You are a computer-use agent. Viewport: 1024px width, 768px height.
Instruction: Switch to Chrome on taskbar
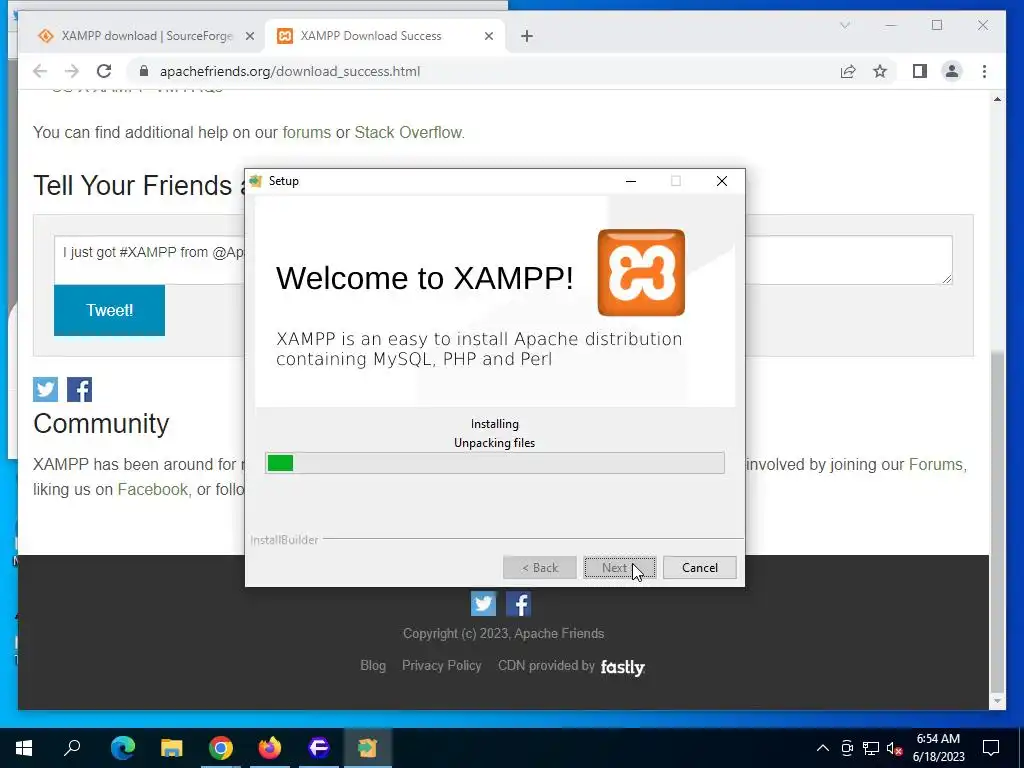(221, 748)
